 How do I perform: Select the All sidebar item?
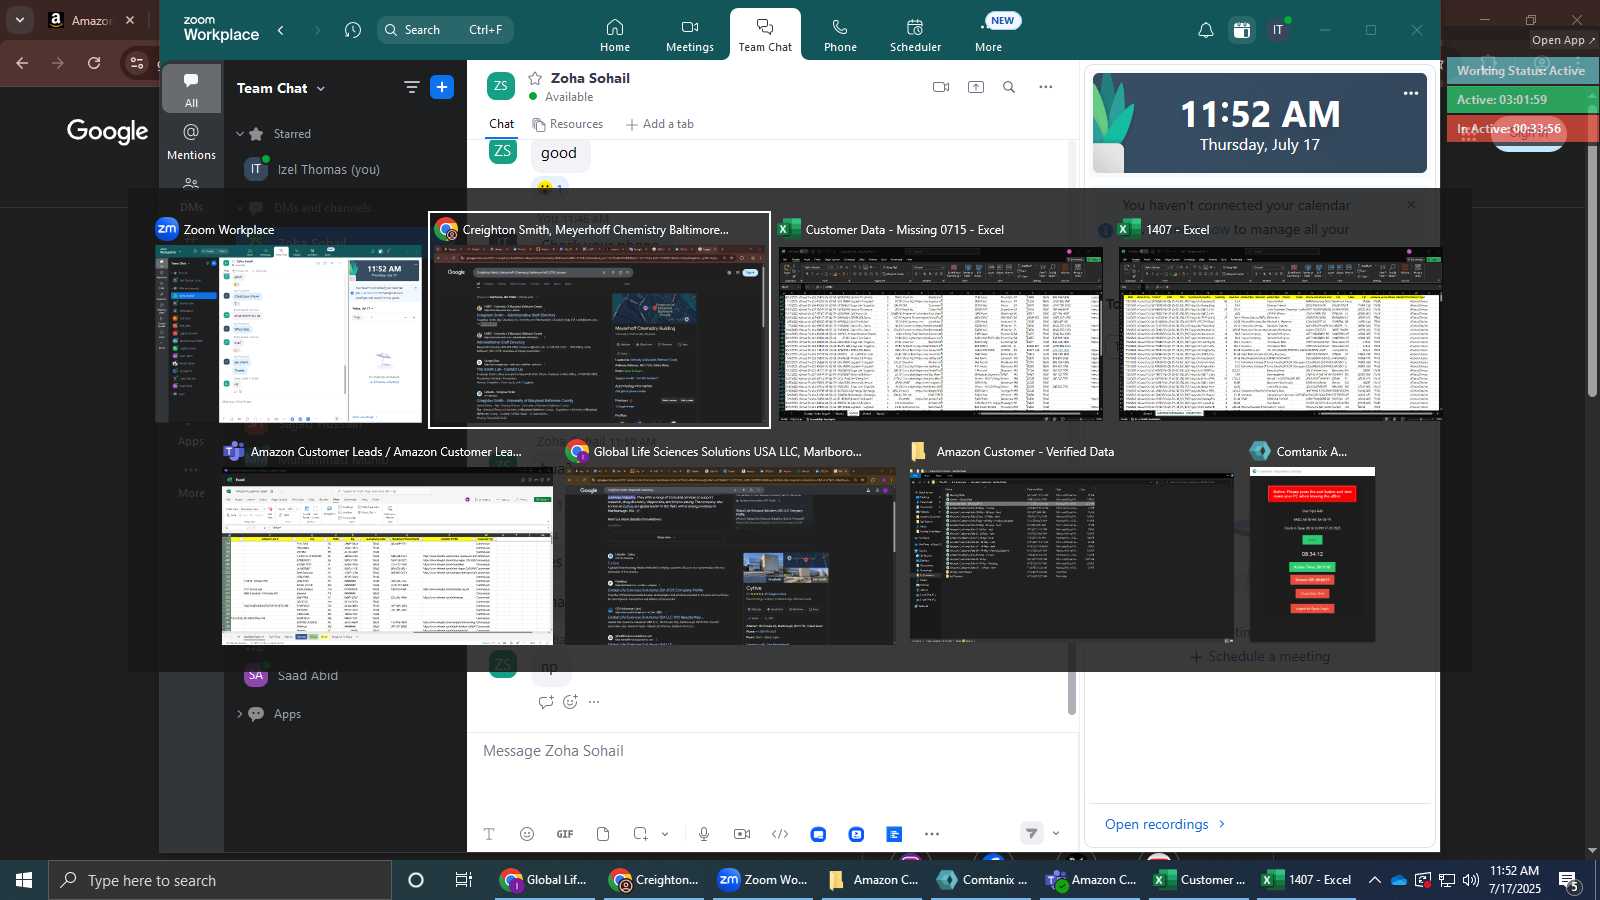[x=191, y=89]
